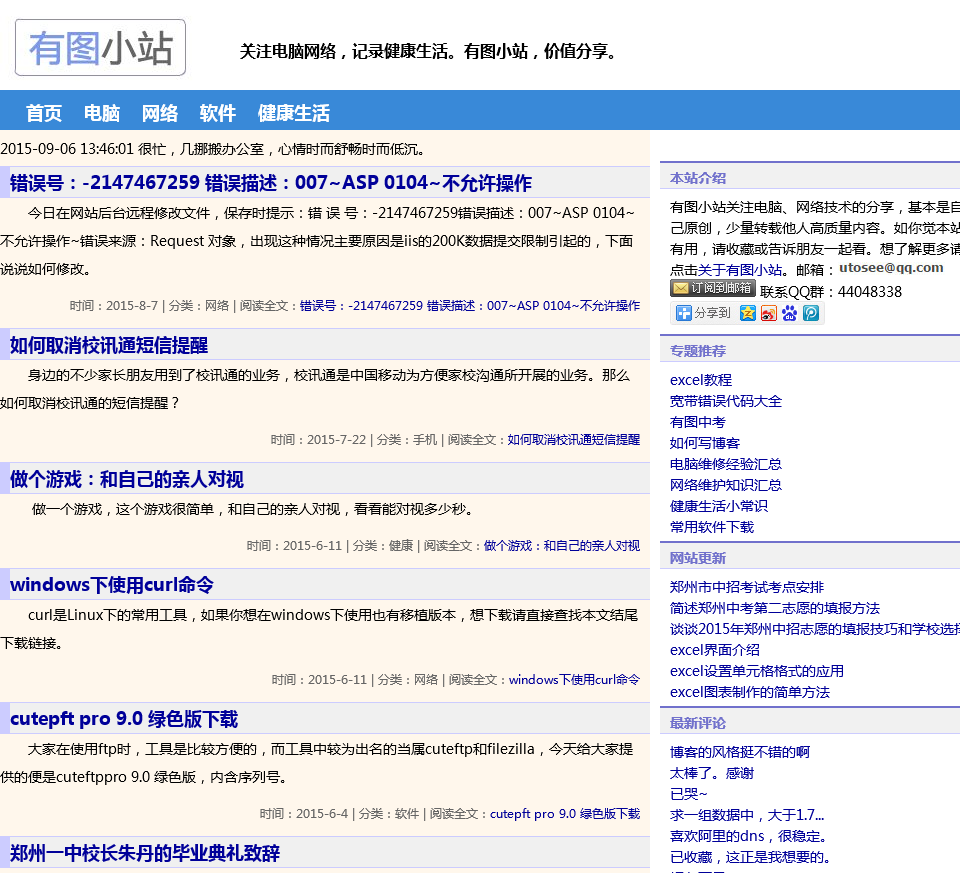Share to QQ Zone star icon
960x873 pixels.
[748, 313]
